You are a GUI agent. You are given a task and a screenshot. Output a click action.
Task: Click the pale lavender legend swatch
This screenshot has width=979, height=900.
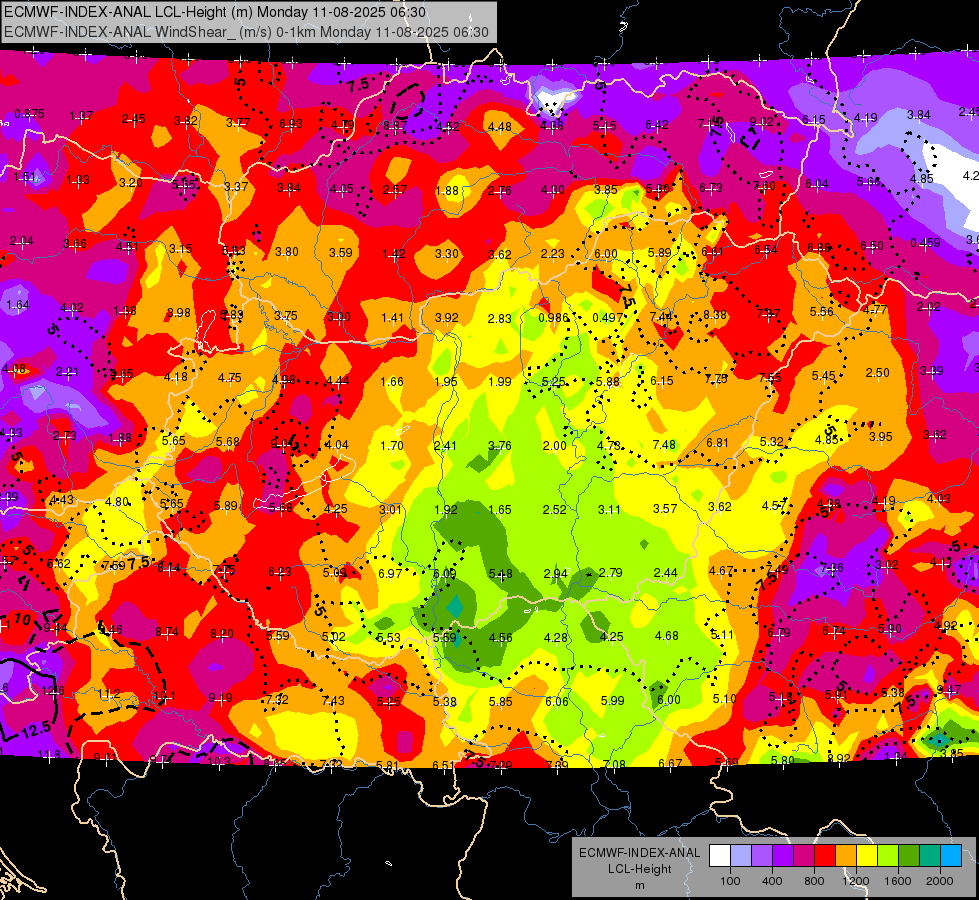[740, 856]
